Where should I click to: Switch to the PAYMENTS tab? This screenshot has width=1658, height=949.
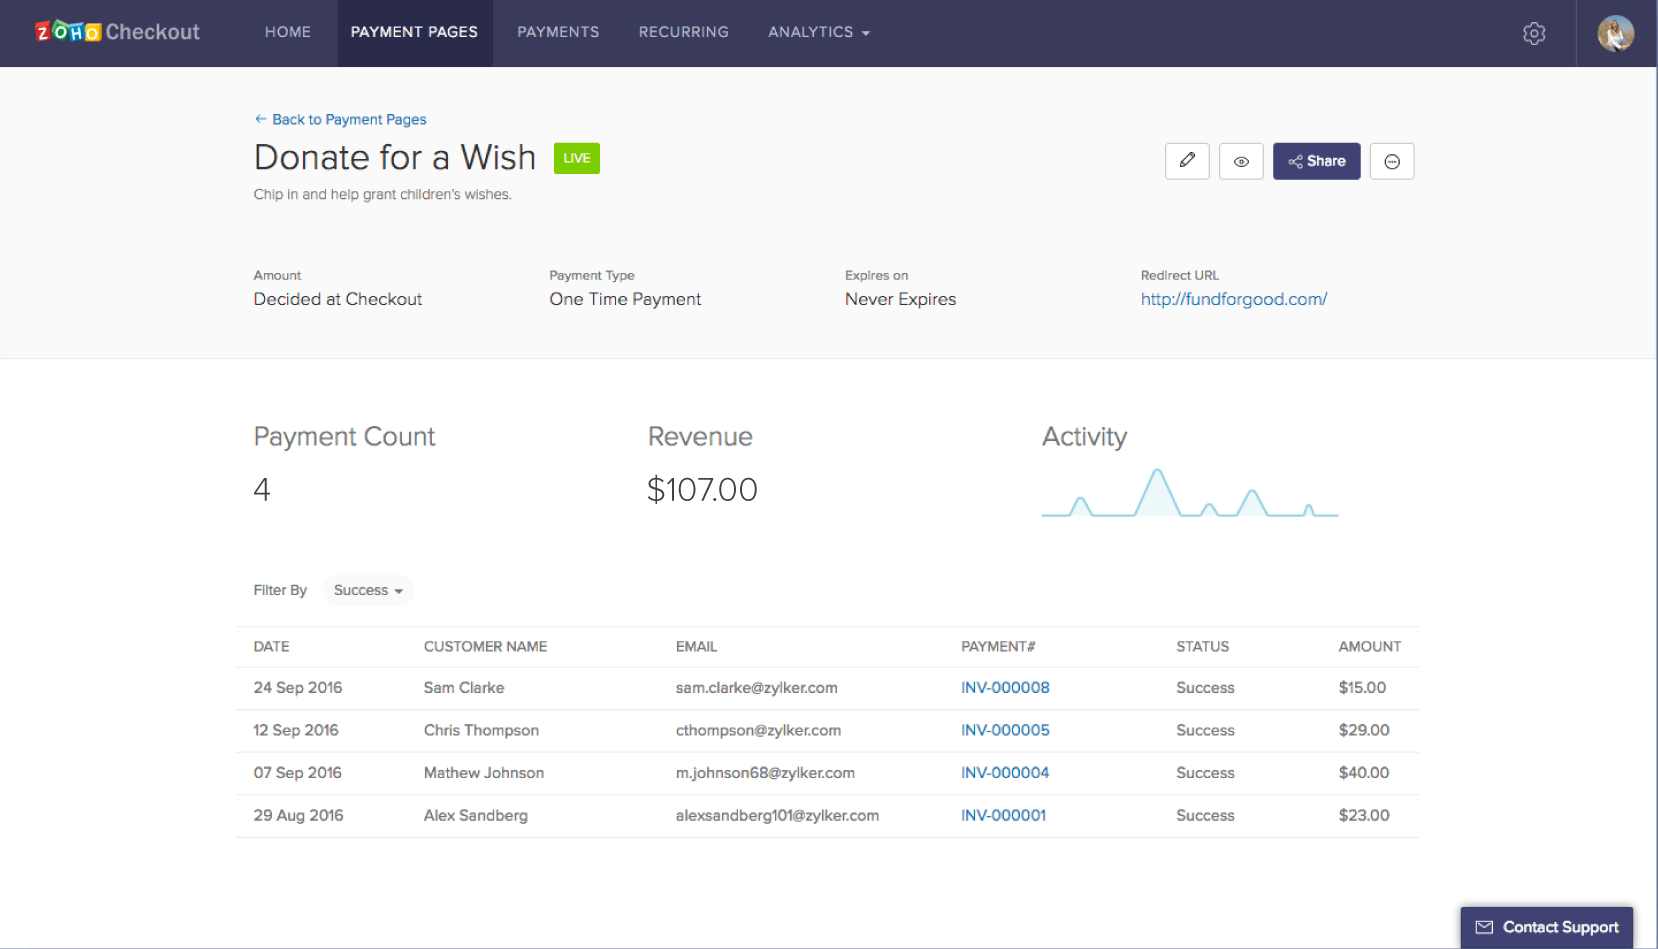558,32
